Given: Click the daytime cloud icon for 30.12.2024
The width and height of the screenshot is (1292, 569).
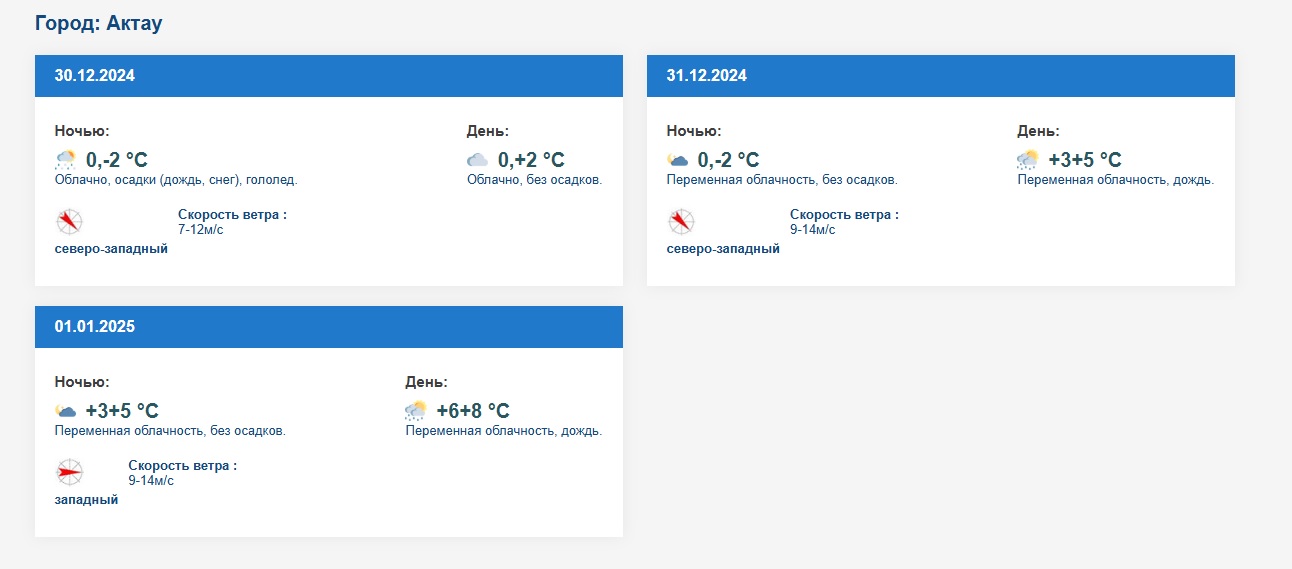Looking at the screenshot, I should [x=478, y=160].
